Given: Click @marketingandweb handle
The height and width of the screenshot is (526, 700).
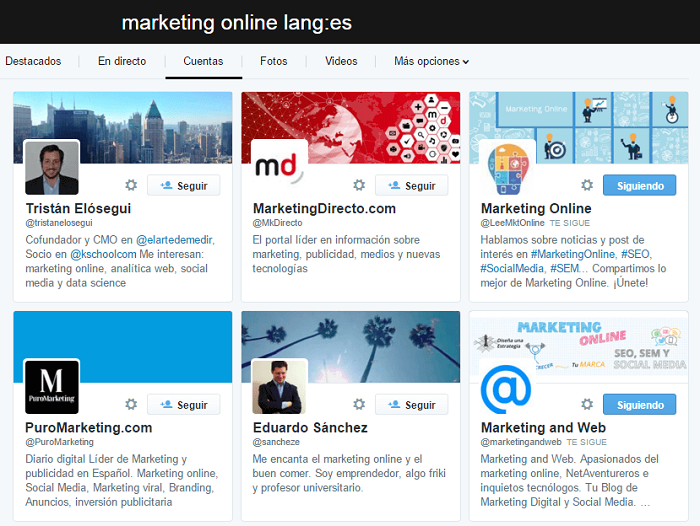Looking at the screenshot, I should click(521, 442).
